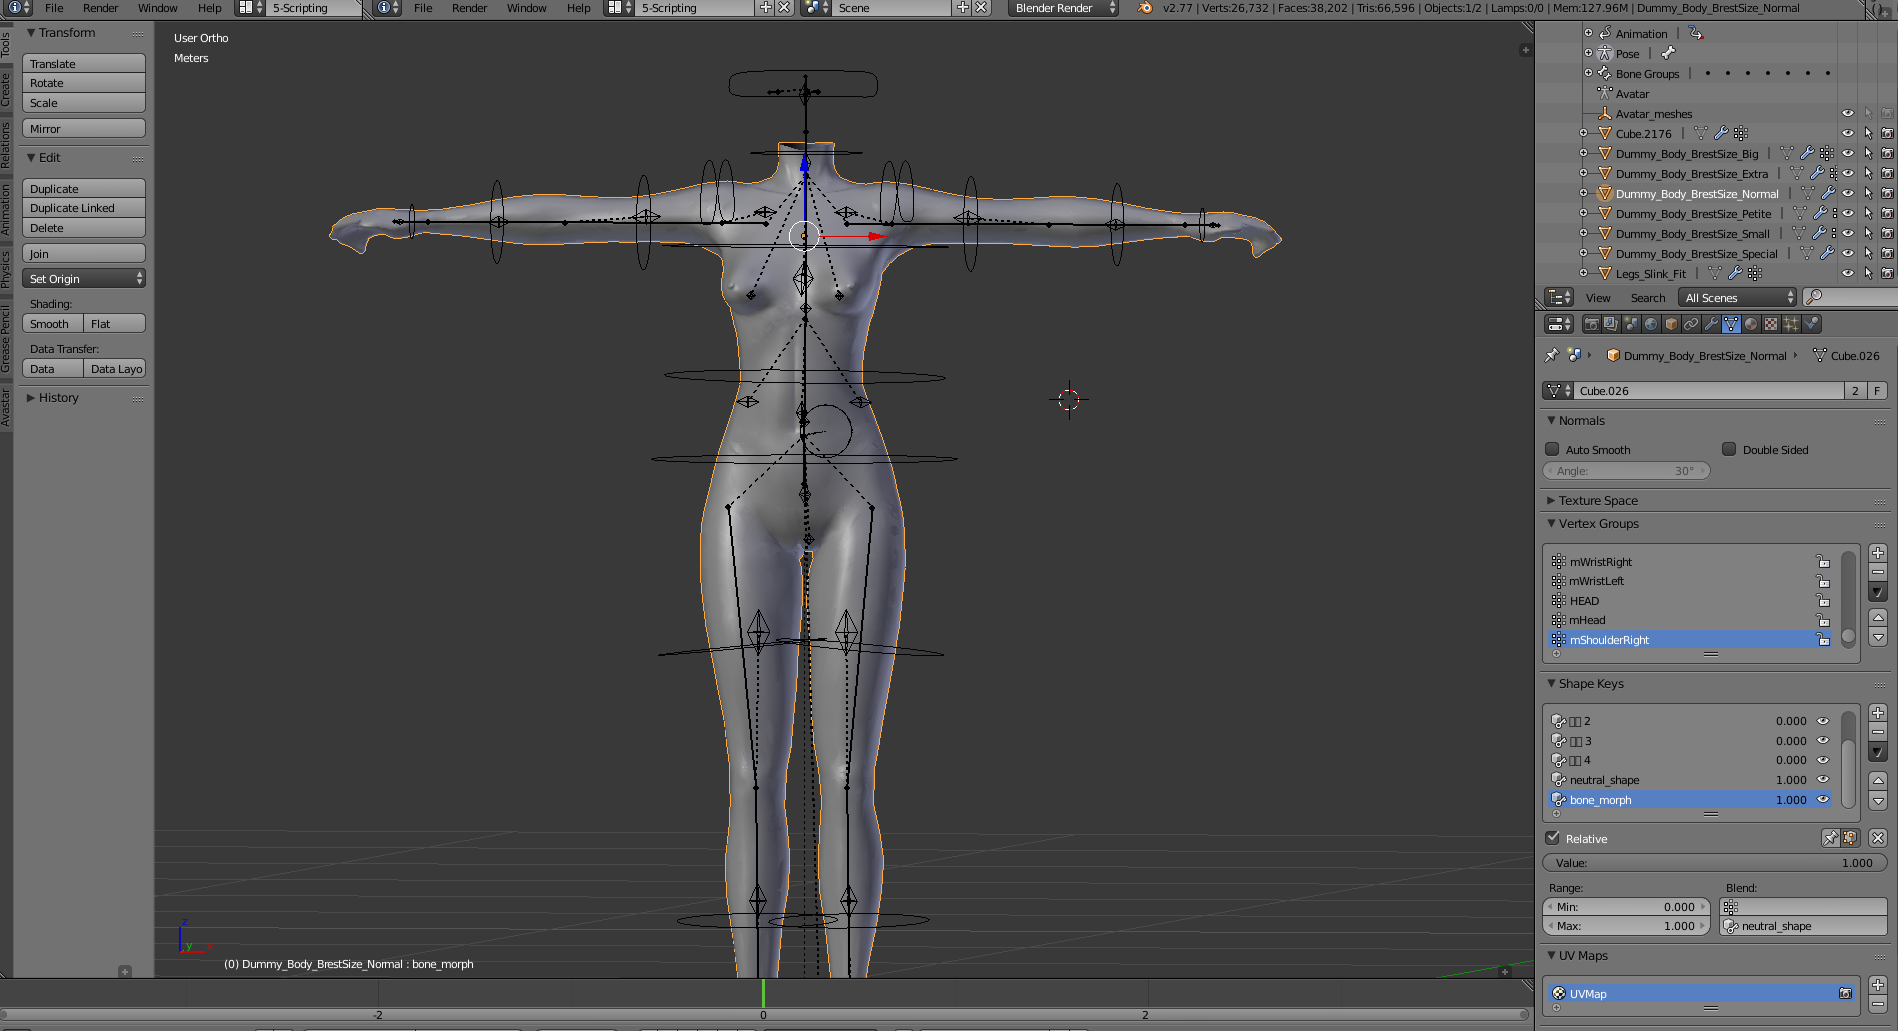The height and width of the screenshot is (1031, 1898).
Task: Open the File menu in the leftmost header
Action: click(54, 8)
